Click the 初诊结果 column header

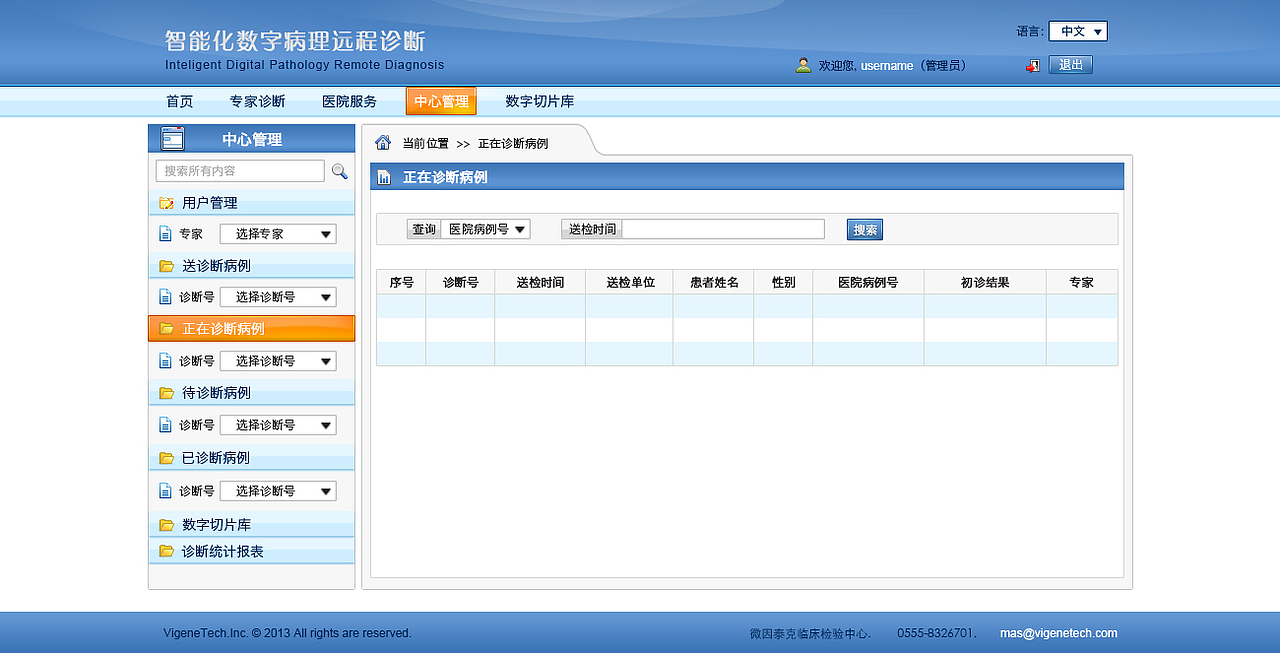985,283
